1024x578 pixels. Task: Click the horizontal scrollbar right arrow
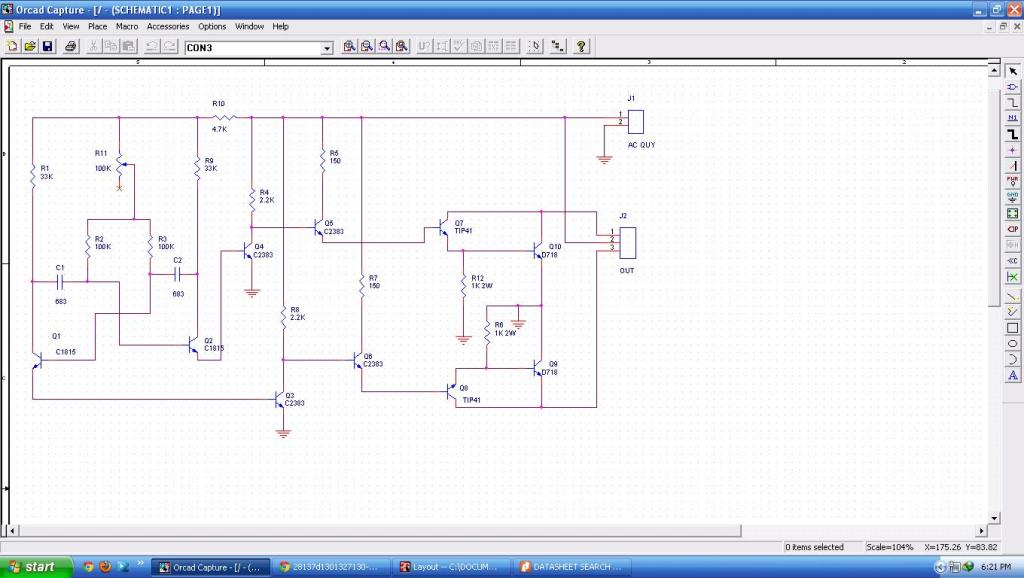tap(982, 530)
